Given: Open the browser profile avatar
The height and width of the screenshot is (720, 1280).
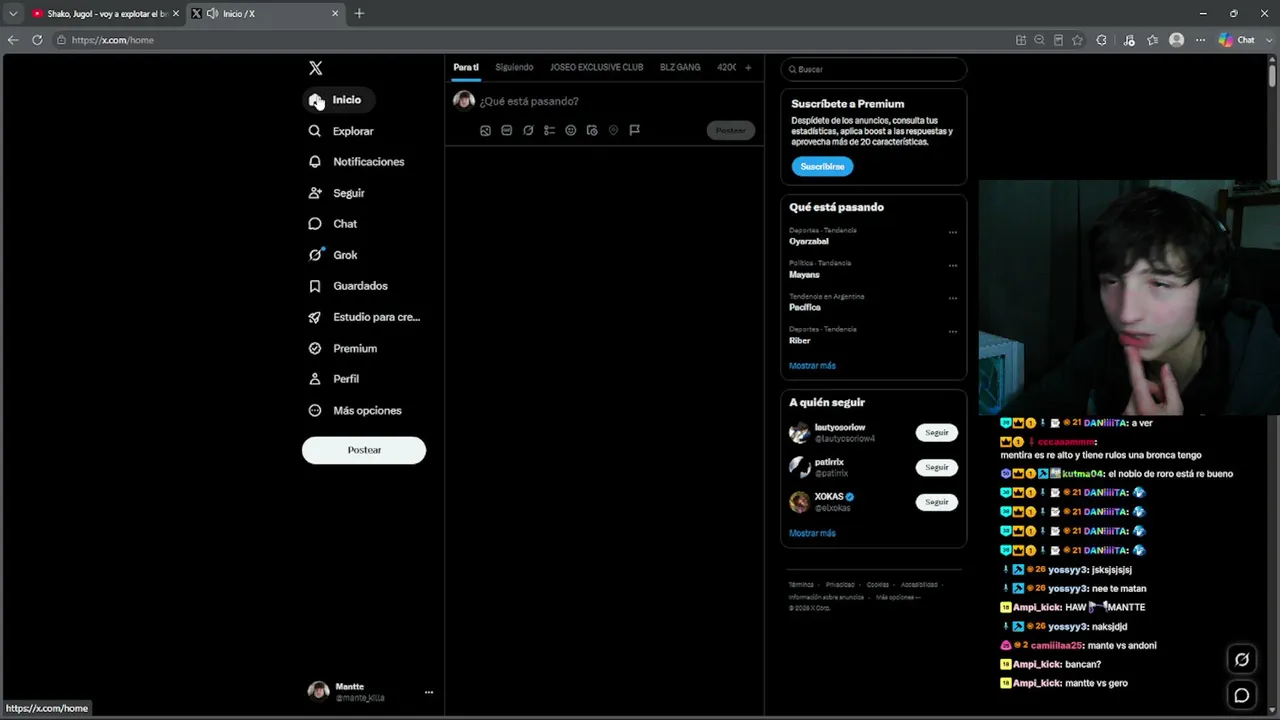Looking at the screenshot, I should (1177, 40).
